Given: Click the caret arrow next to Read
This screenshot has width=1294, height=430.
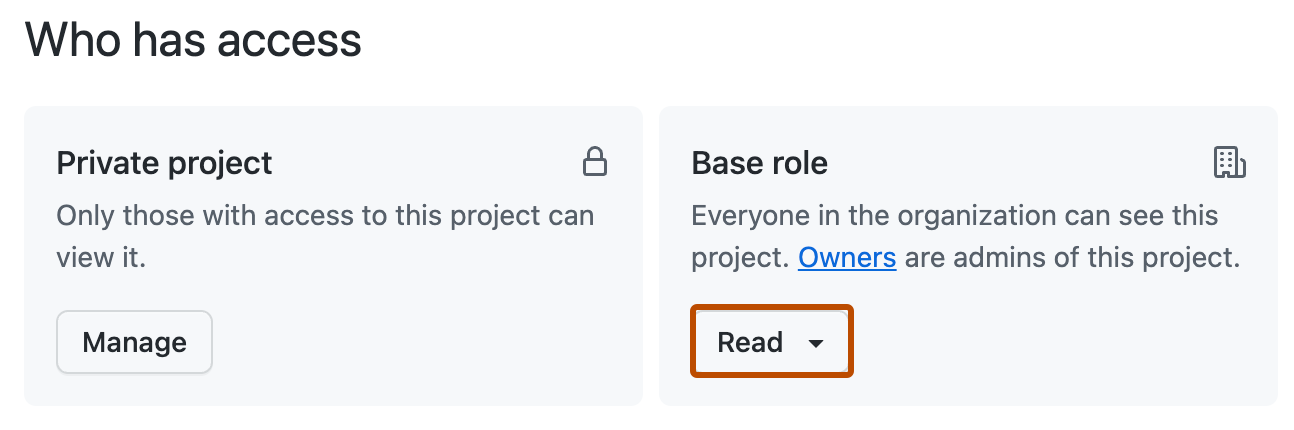Looking at the screenshot, I should click(816, 343).
